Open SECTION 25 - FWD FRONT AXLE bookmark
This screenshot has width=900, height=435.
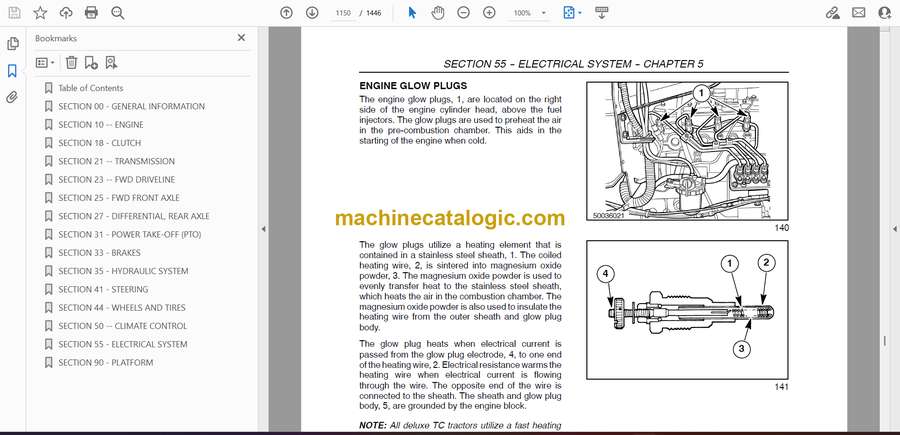coord(119,198)
